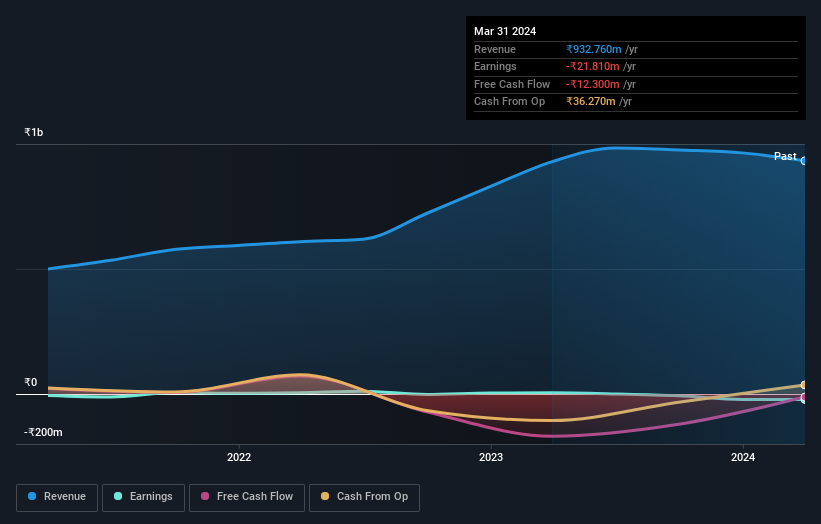Image resolution: width=821 pixels, height=524 pixels.
Task: Click the 2022 x-axis label
Action: point(239,457)
